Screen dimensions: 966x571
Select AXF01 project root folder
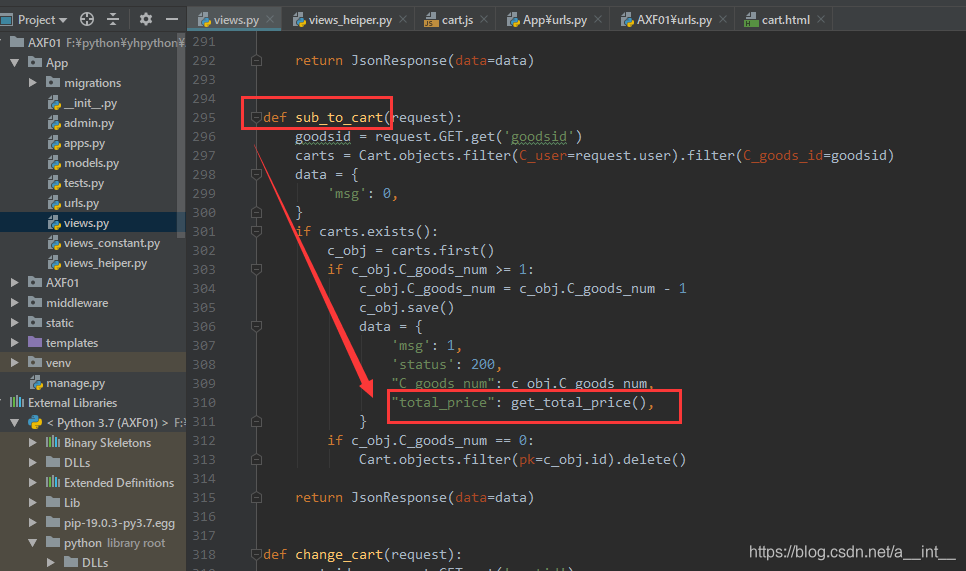click(44, 43)
